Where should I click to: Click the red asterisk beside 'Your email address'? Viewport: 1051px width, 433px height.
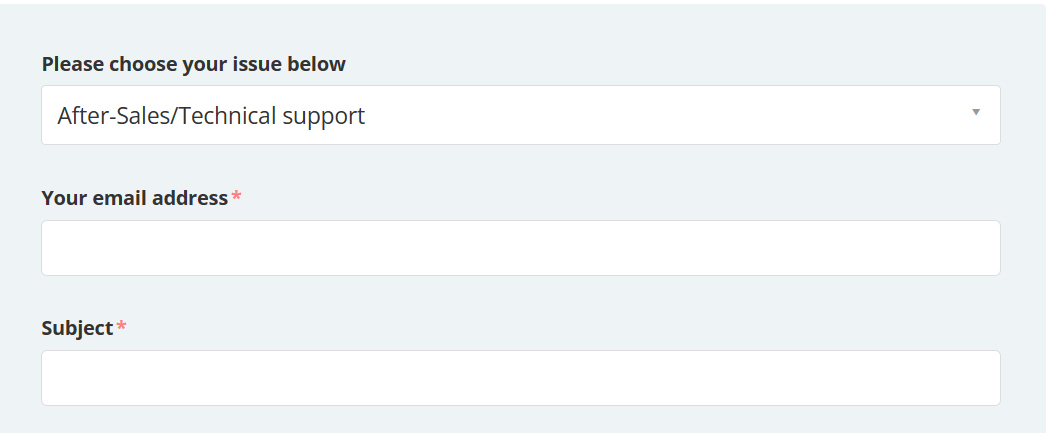pyautogui.click(x=236, y=198)
